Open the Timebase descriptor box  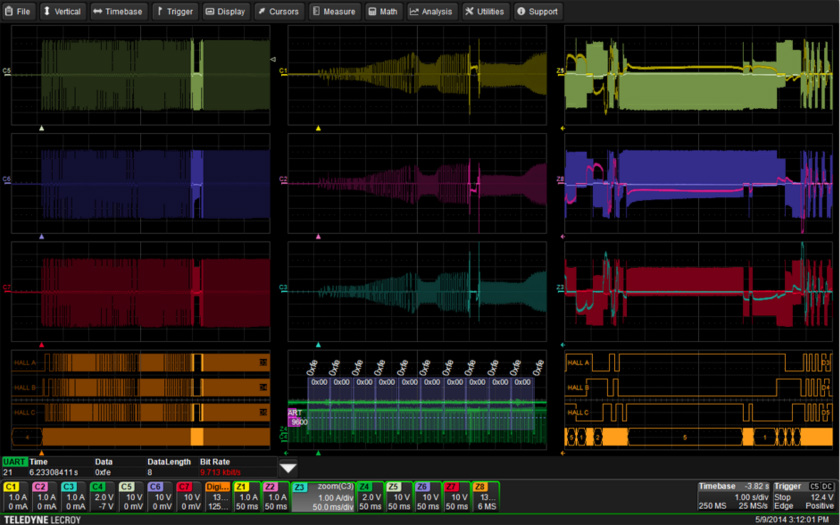click(733, 496)
